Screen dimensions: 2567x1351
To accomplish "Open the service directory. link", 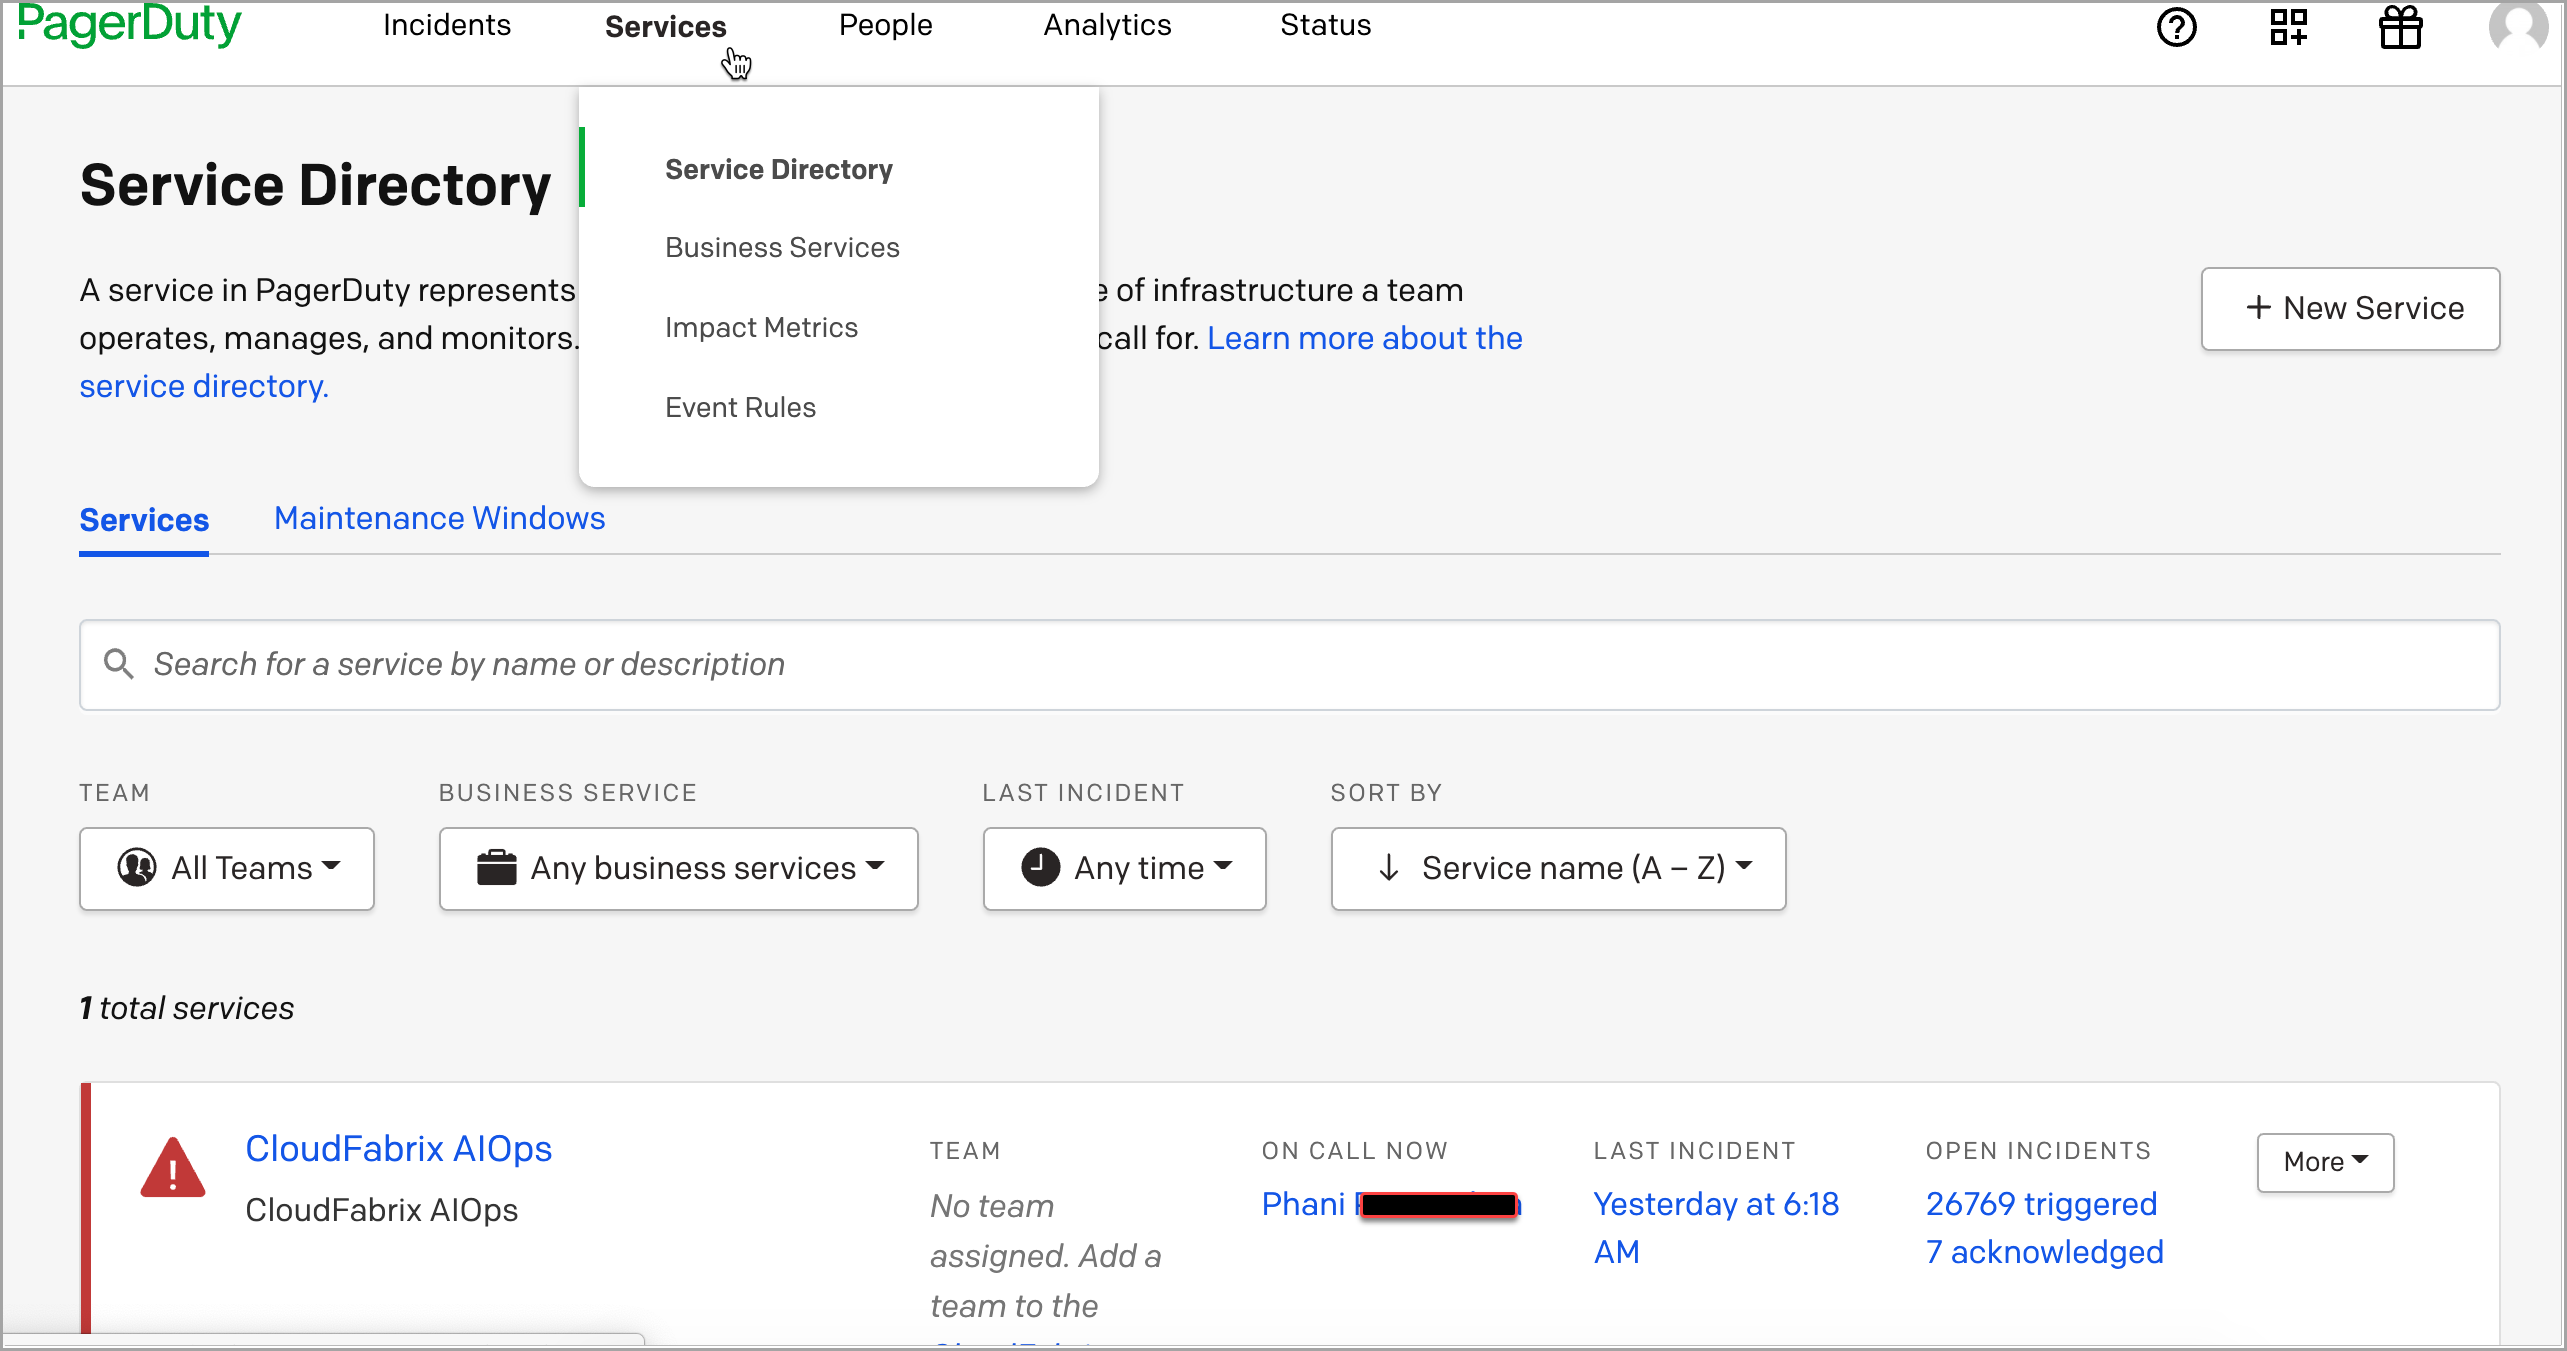I will point(204,386).
